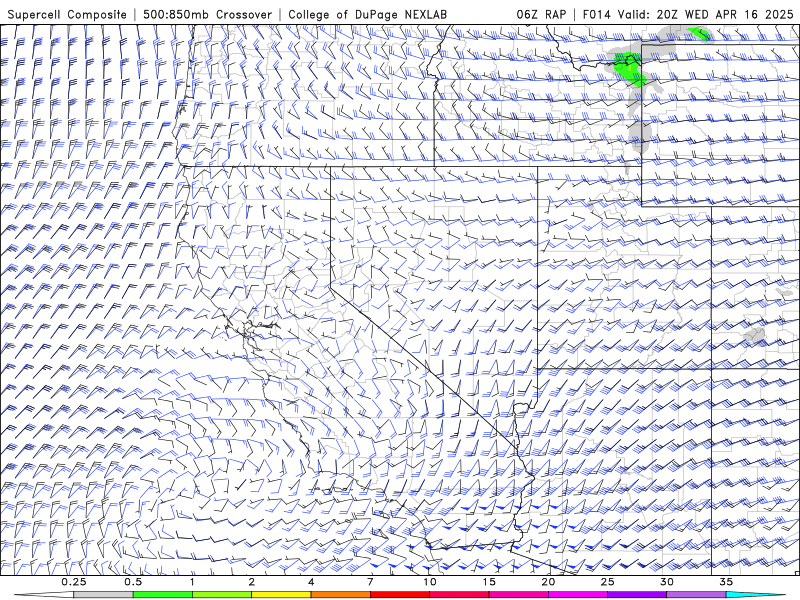This screenshot has height=600, width=800.
Task: Click the 15 value on the color scale
Action: pos(489,582)
